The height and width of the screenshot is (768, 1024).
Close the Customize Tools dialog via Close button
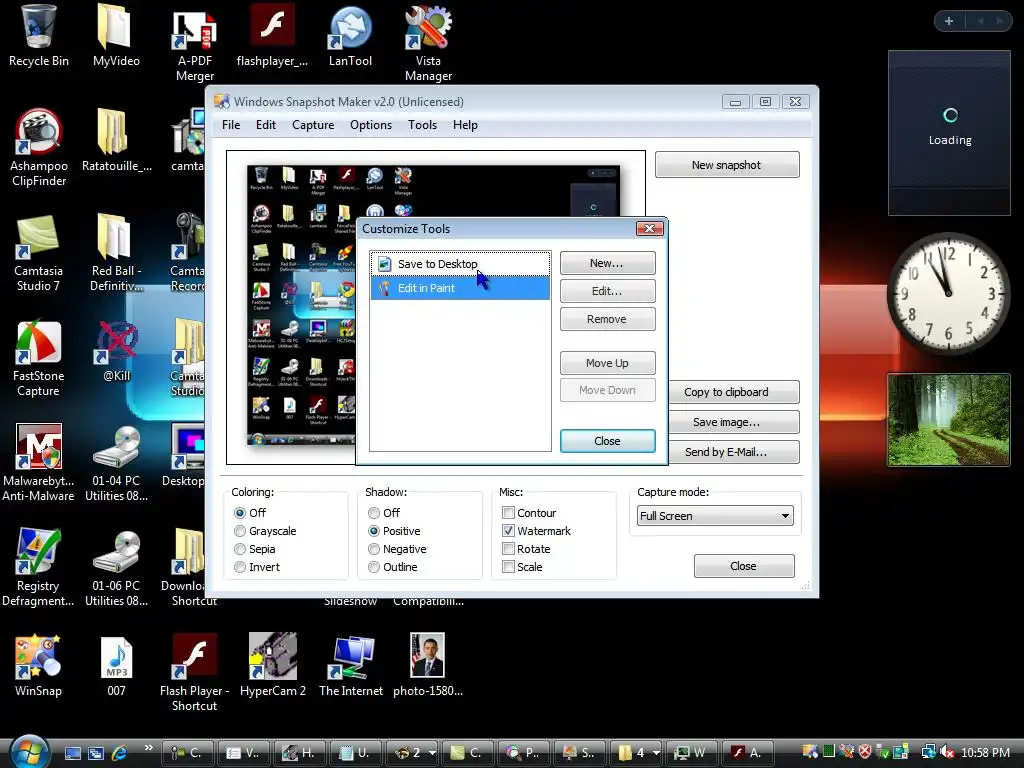[x=607, y=441]
